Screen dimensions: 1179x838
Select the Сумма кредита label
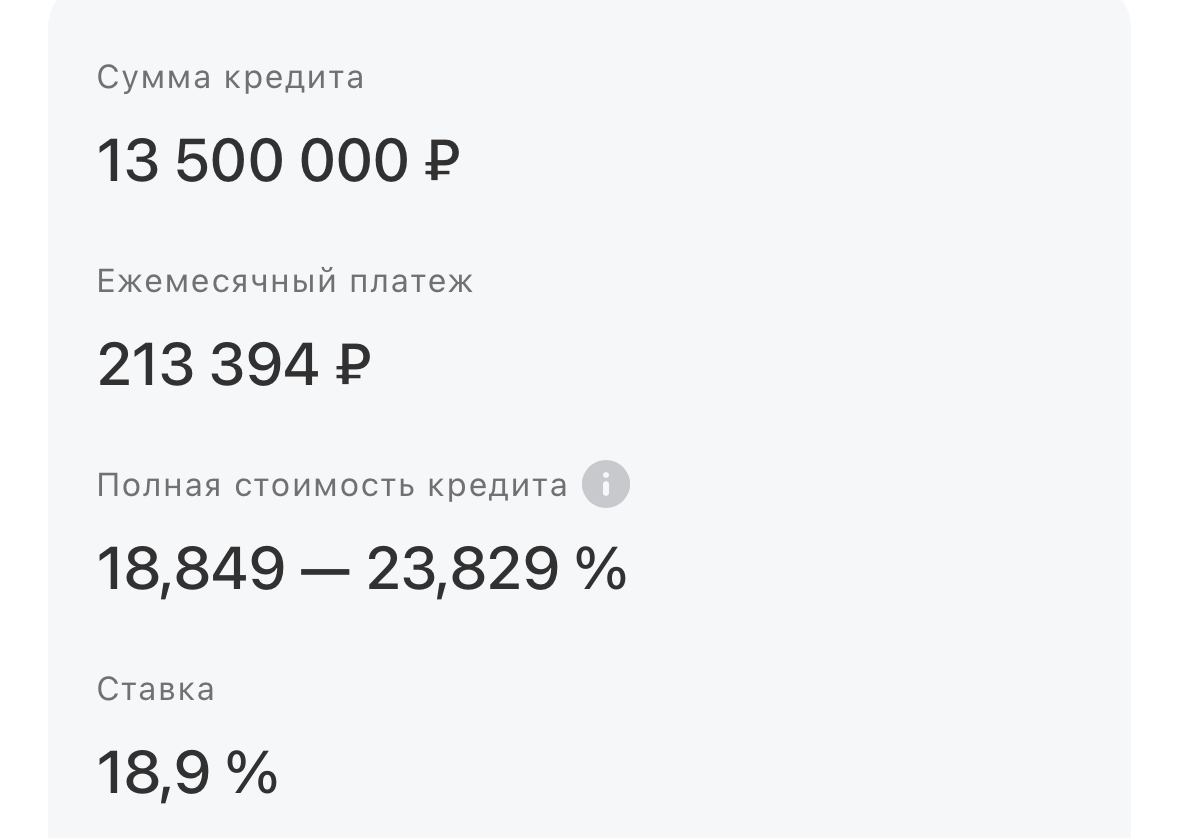point(230,77)
